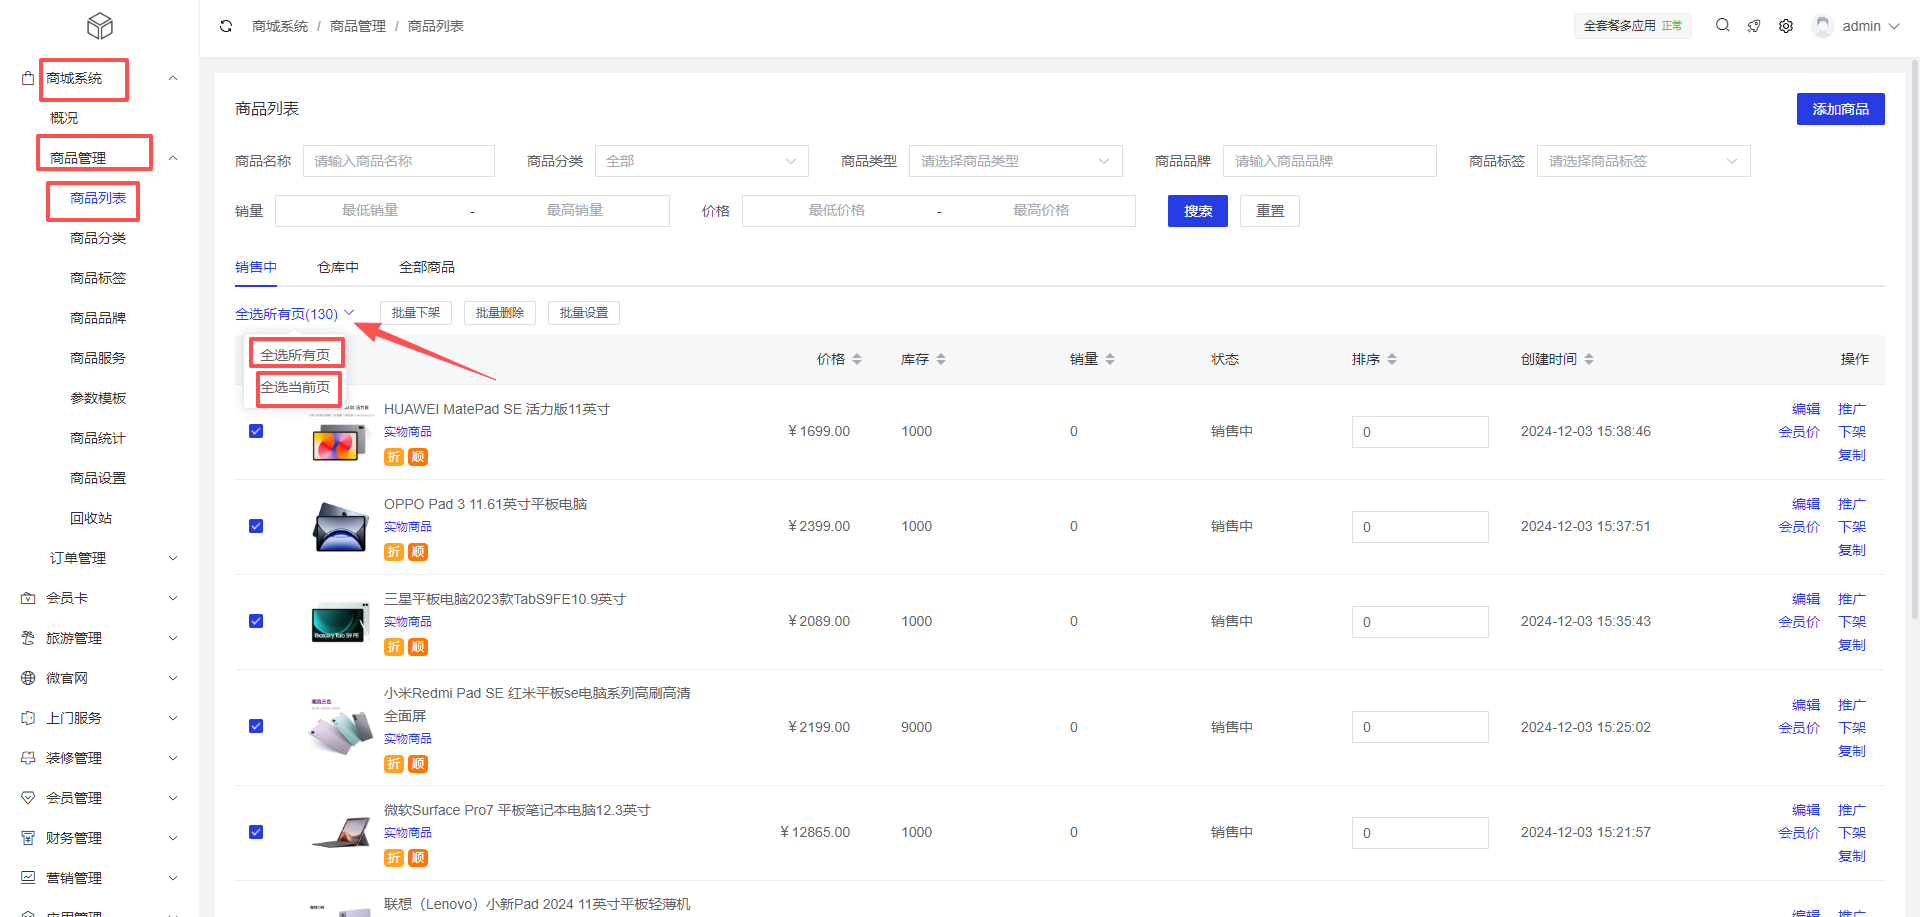
Task: Click the OPPO Pad 3 product thumbnail
Action: (x=340, y=527)
